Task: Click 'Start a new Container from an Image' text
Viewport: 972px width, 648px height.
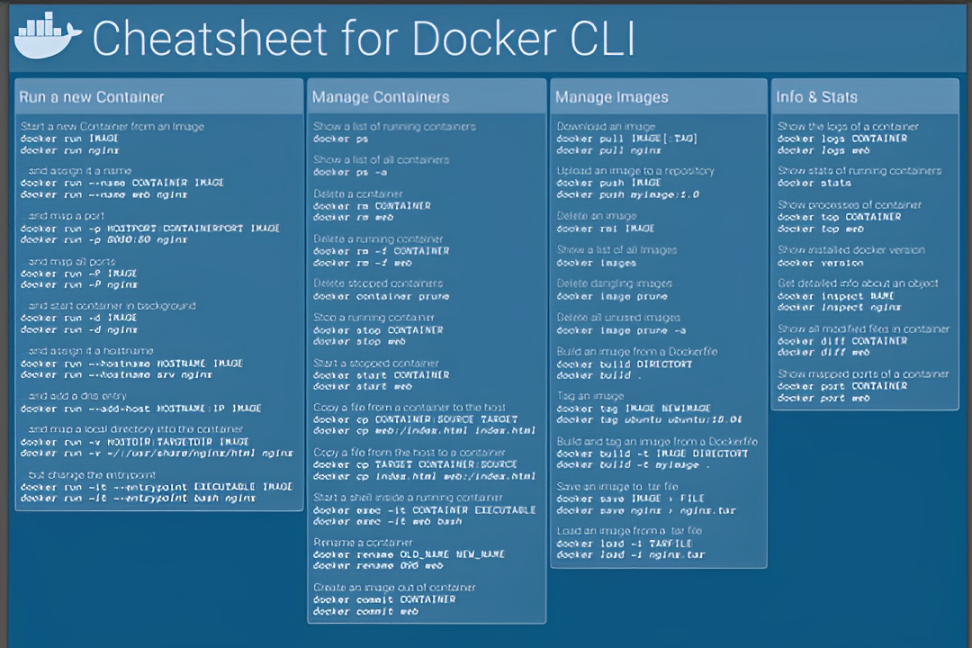Action: [112, 126]
